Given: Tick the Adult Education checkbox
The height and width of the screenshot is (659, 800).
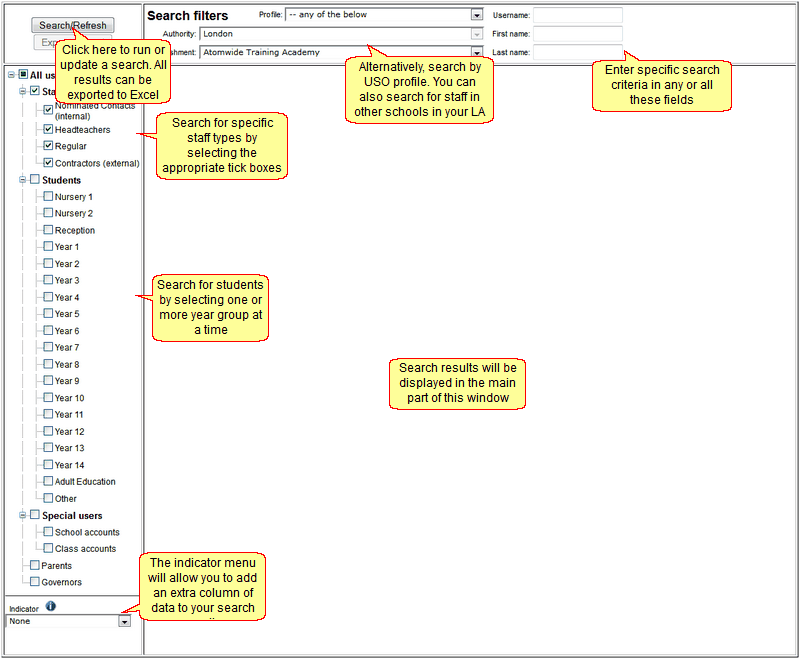Looking at the screenshot, I should coord(48,481).
